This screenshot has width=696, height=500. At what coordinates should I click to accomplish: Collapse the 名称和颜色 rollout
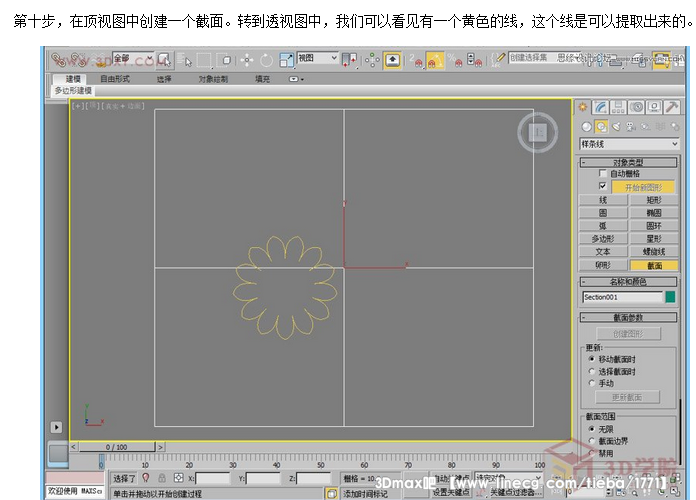tap(629, 282)
